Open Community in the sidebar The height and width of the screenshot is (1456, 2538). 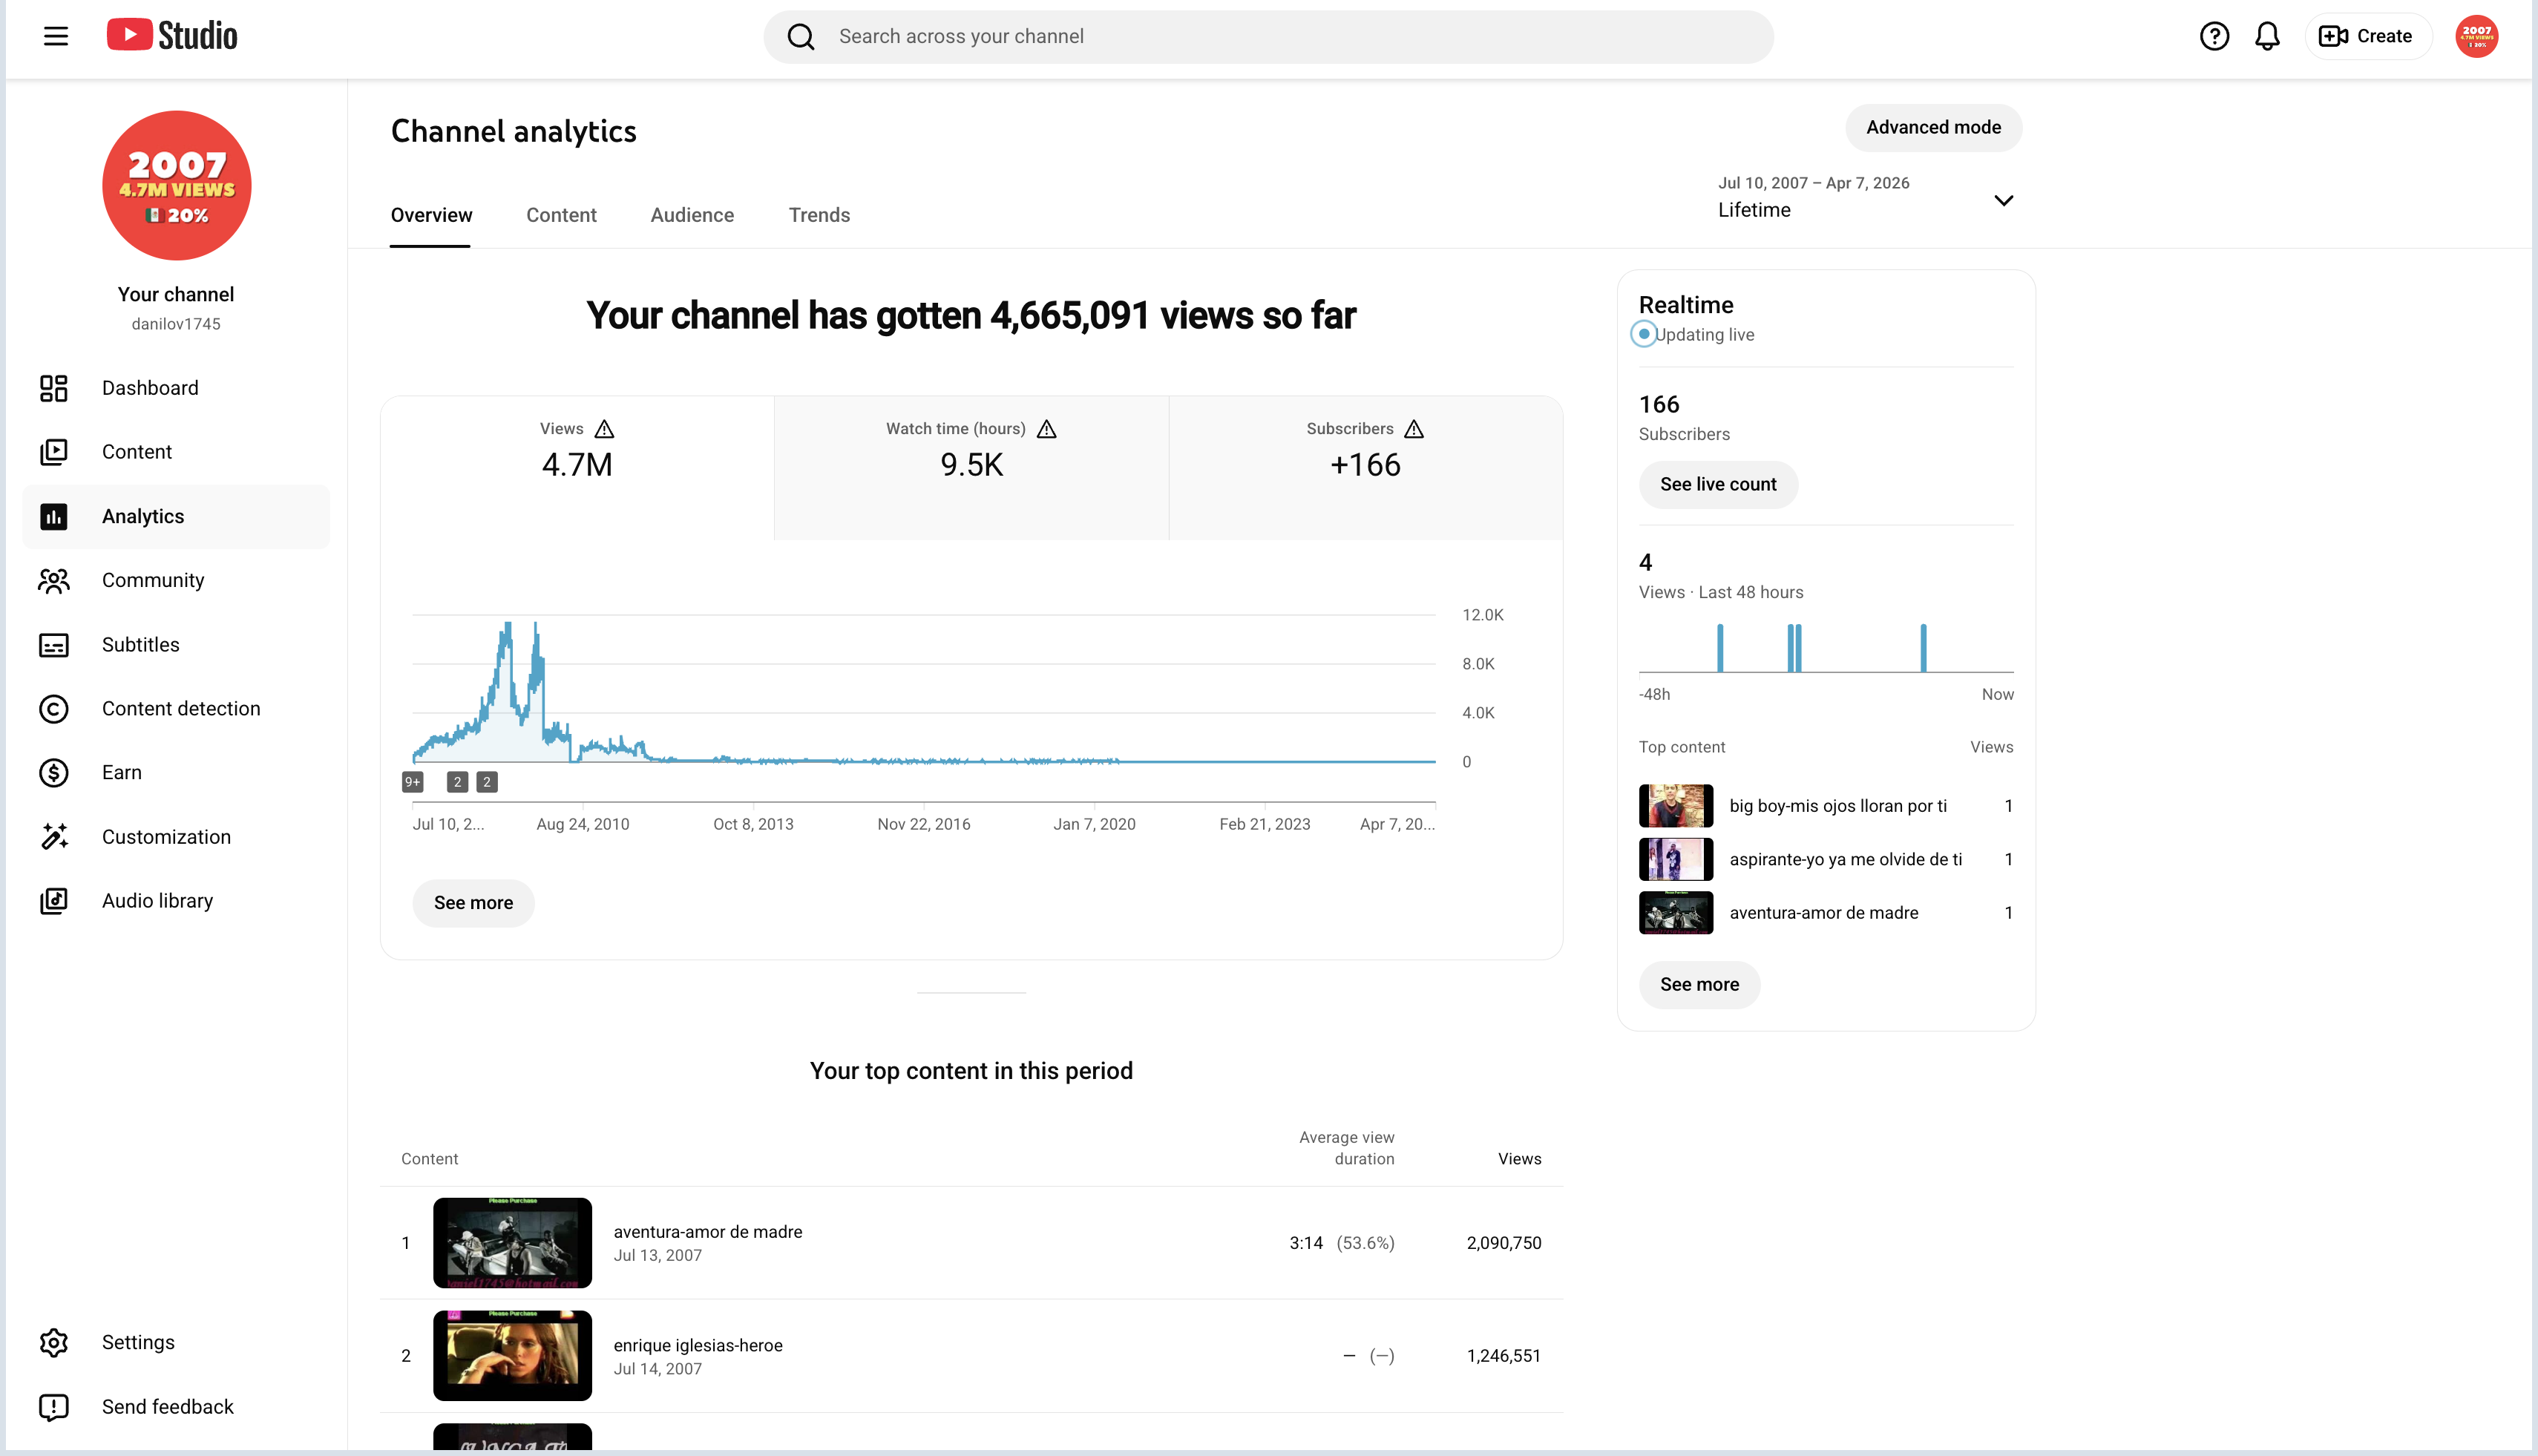pyautogui.click(x=176, y=581)
